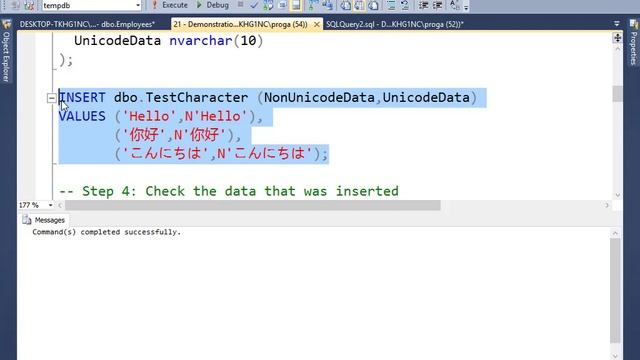Viewport: 640px width, 360px height.
Task: Start the Debug button
Action: 213,5
